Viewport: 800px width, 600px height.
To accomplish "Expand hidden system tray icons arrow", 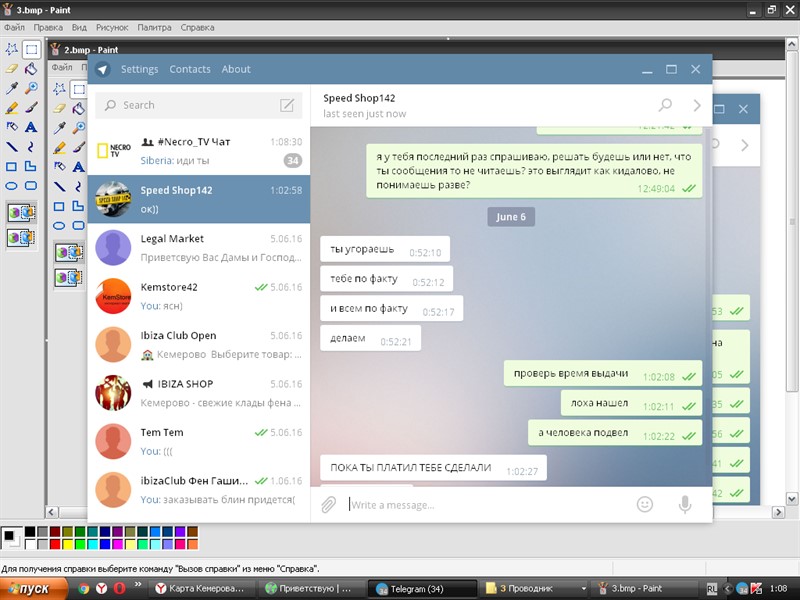I will pyautogui.click(x=728, y=589).
